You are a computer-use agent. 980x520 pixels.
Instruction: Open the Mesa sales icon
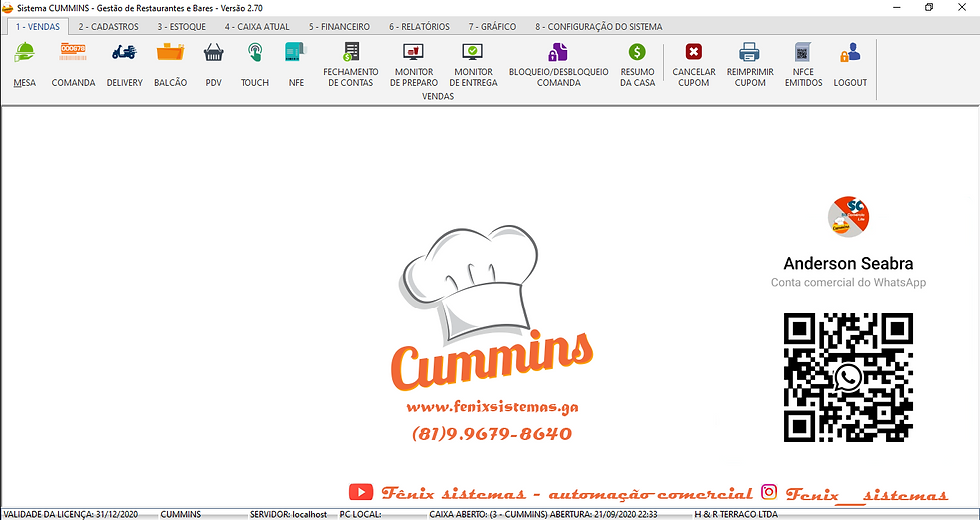(x=24, y=52)
